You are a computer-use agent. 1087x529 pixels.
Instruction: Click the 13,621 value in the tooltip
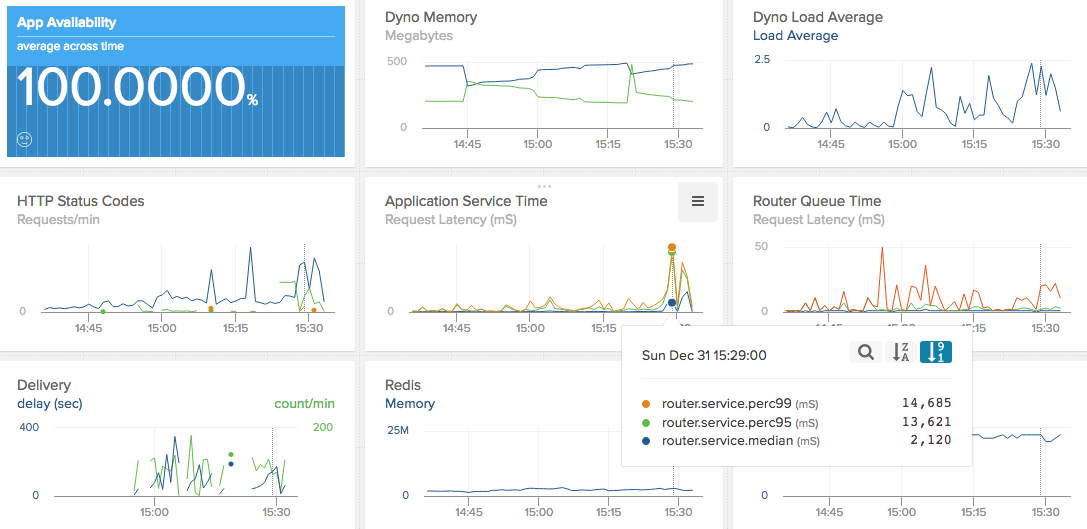coord(927,422)
